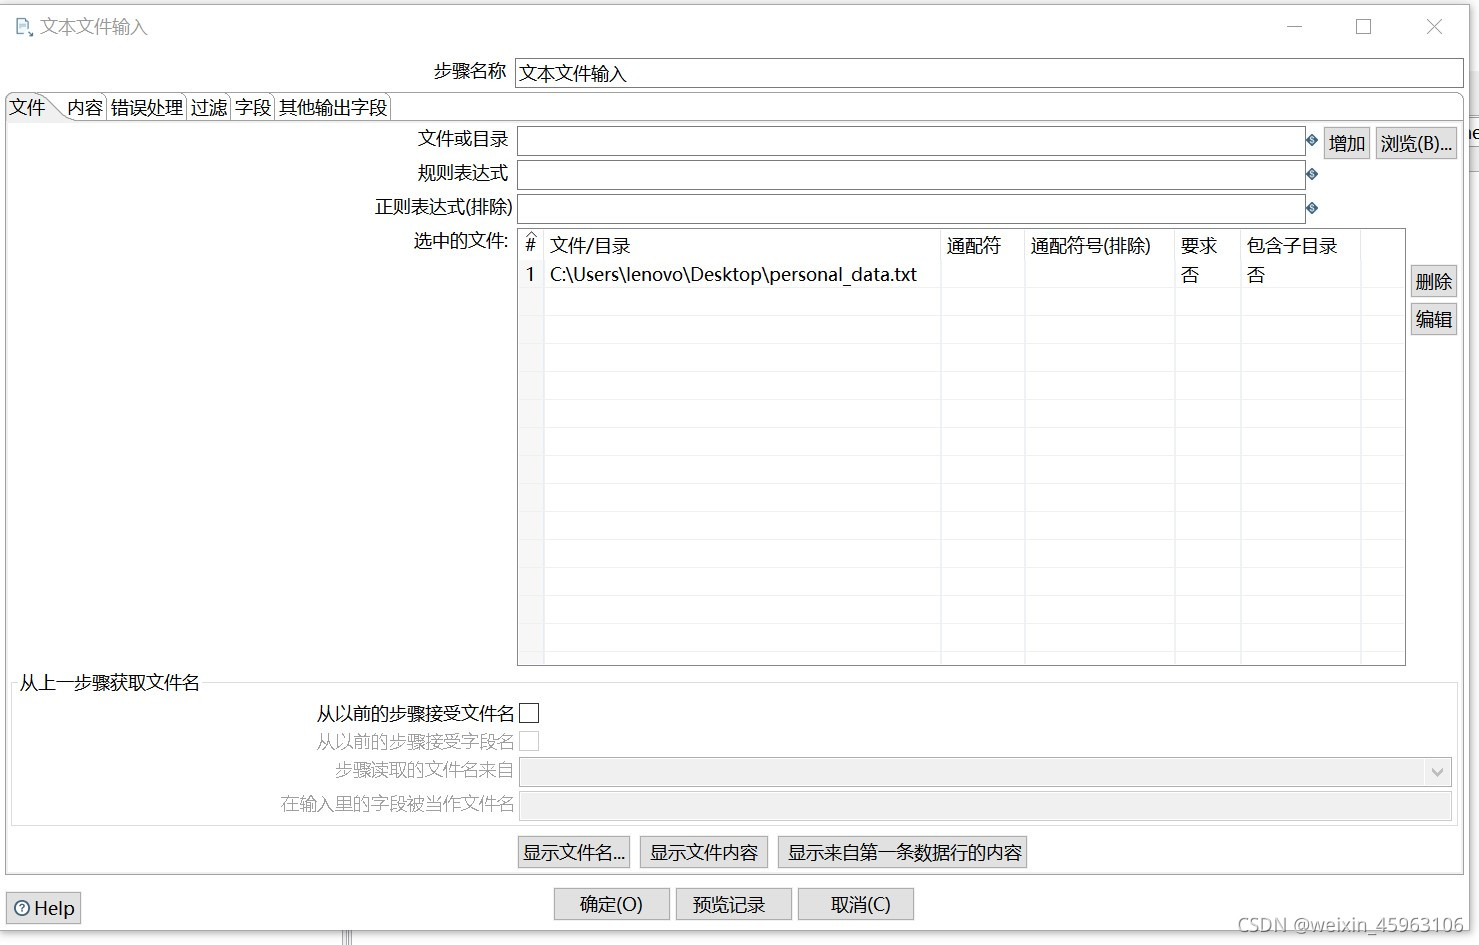Click the 浏览(B)... button
The height and width of the screenshot is (945, 1479).
click(x=1416, y=143)
